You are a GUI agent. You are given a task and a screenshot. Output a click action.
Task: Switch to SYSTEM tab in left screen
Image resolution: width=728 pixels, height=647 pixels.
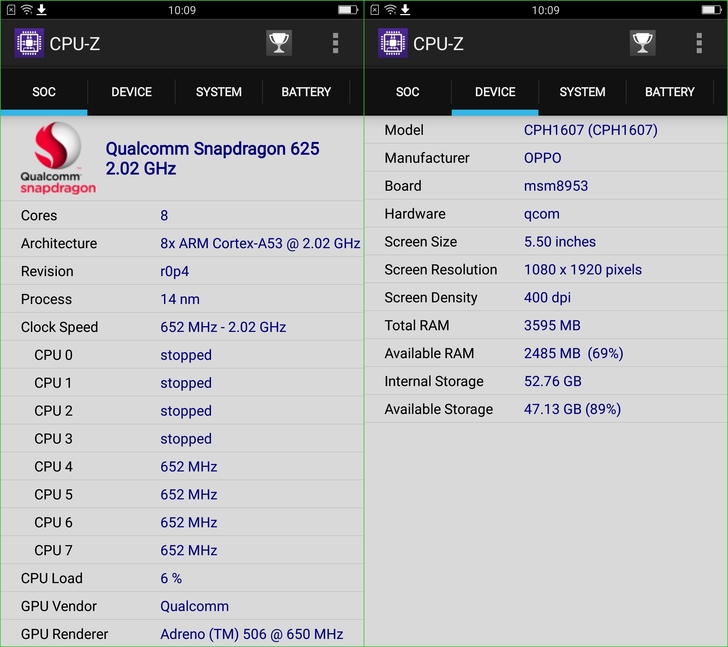coord(219,92)
